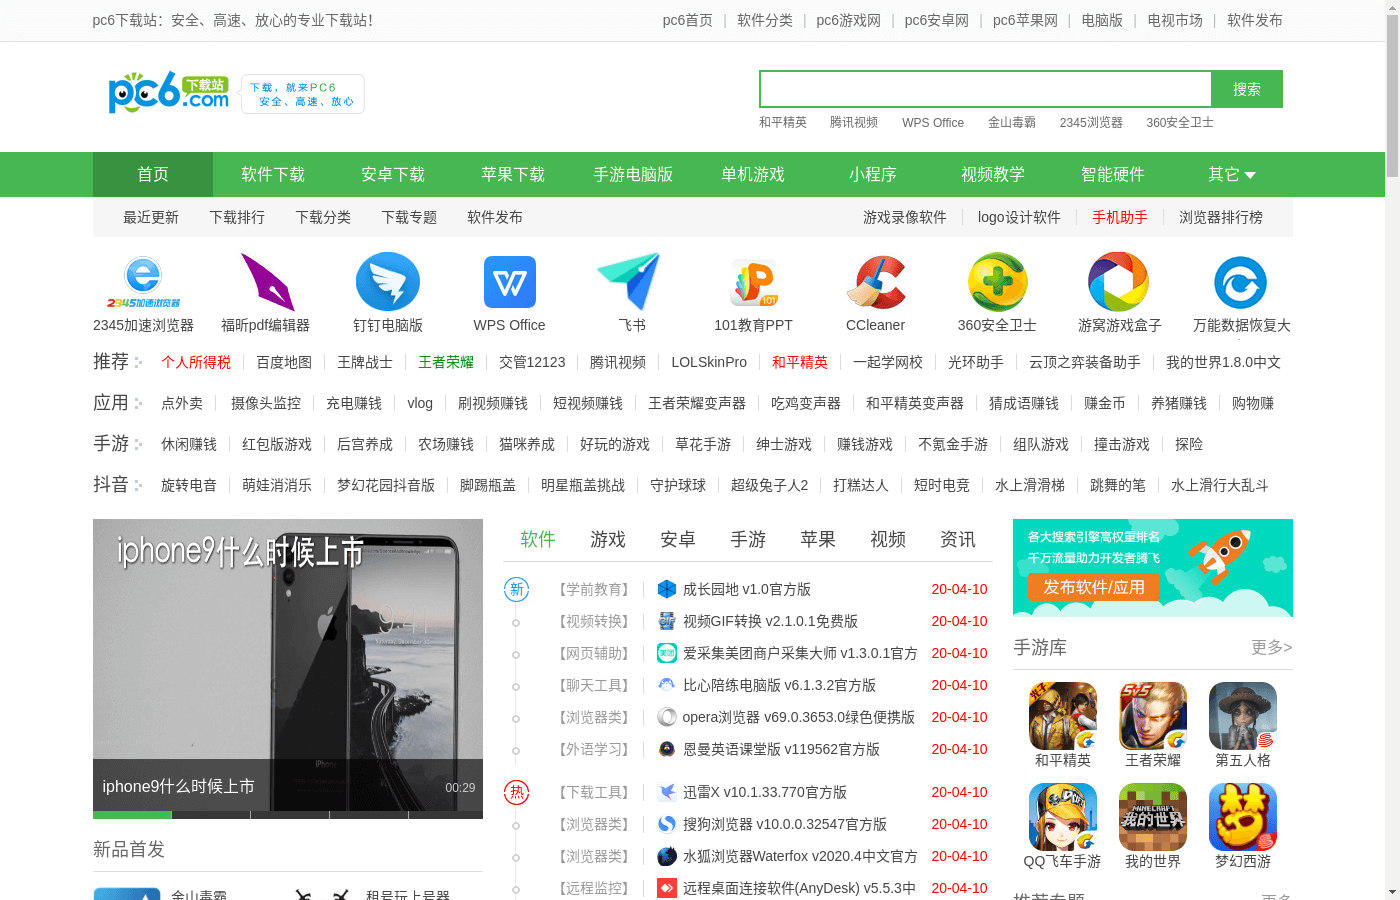This screenshot has height=900, width=1400.
Task: Click 腾讯视频 hot search keyword under search box
Action: 854,122
